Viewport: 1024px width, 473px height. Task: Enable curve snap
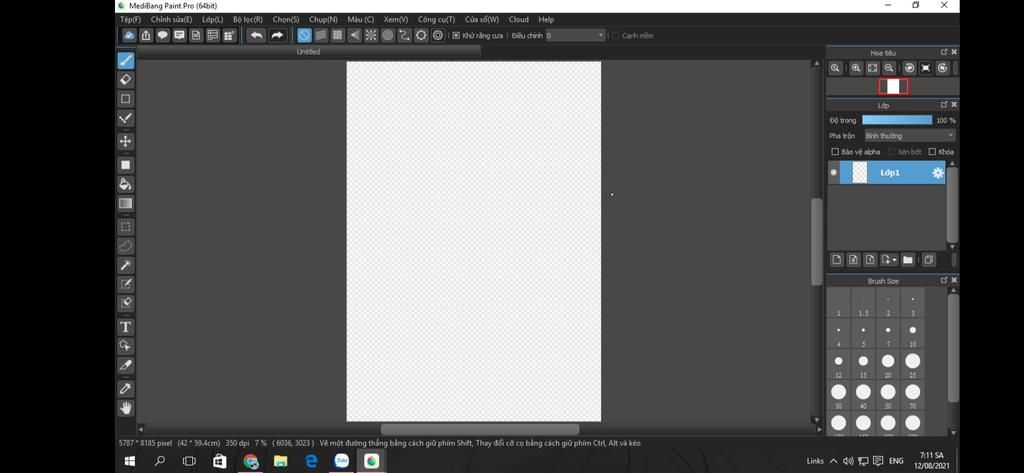404,35
